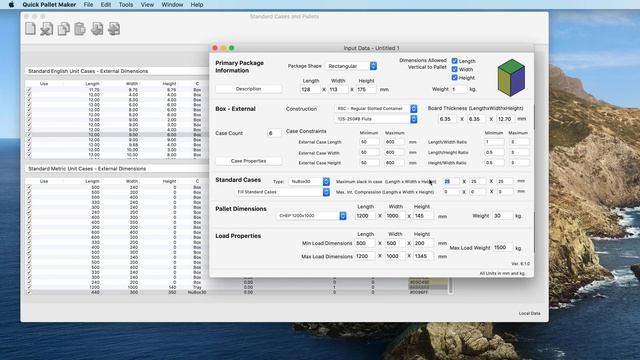The height and width of the screenshot is (360, 640).
Task: Click External Case Width maximum field
Action: coord(394,152)
